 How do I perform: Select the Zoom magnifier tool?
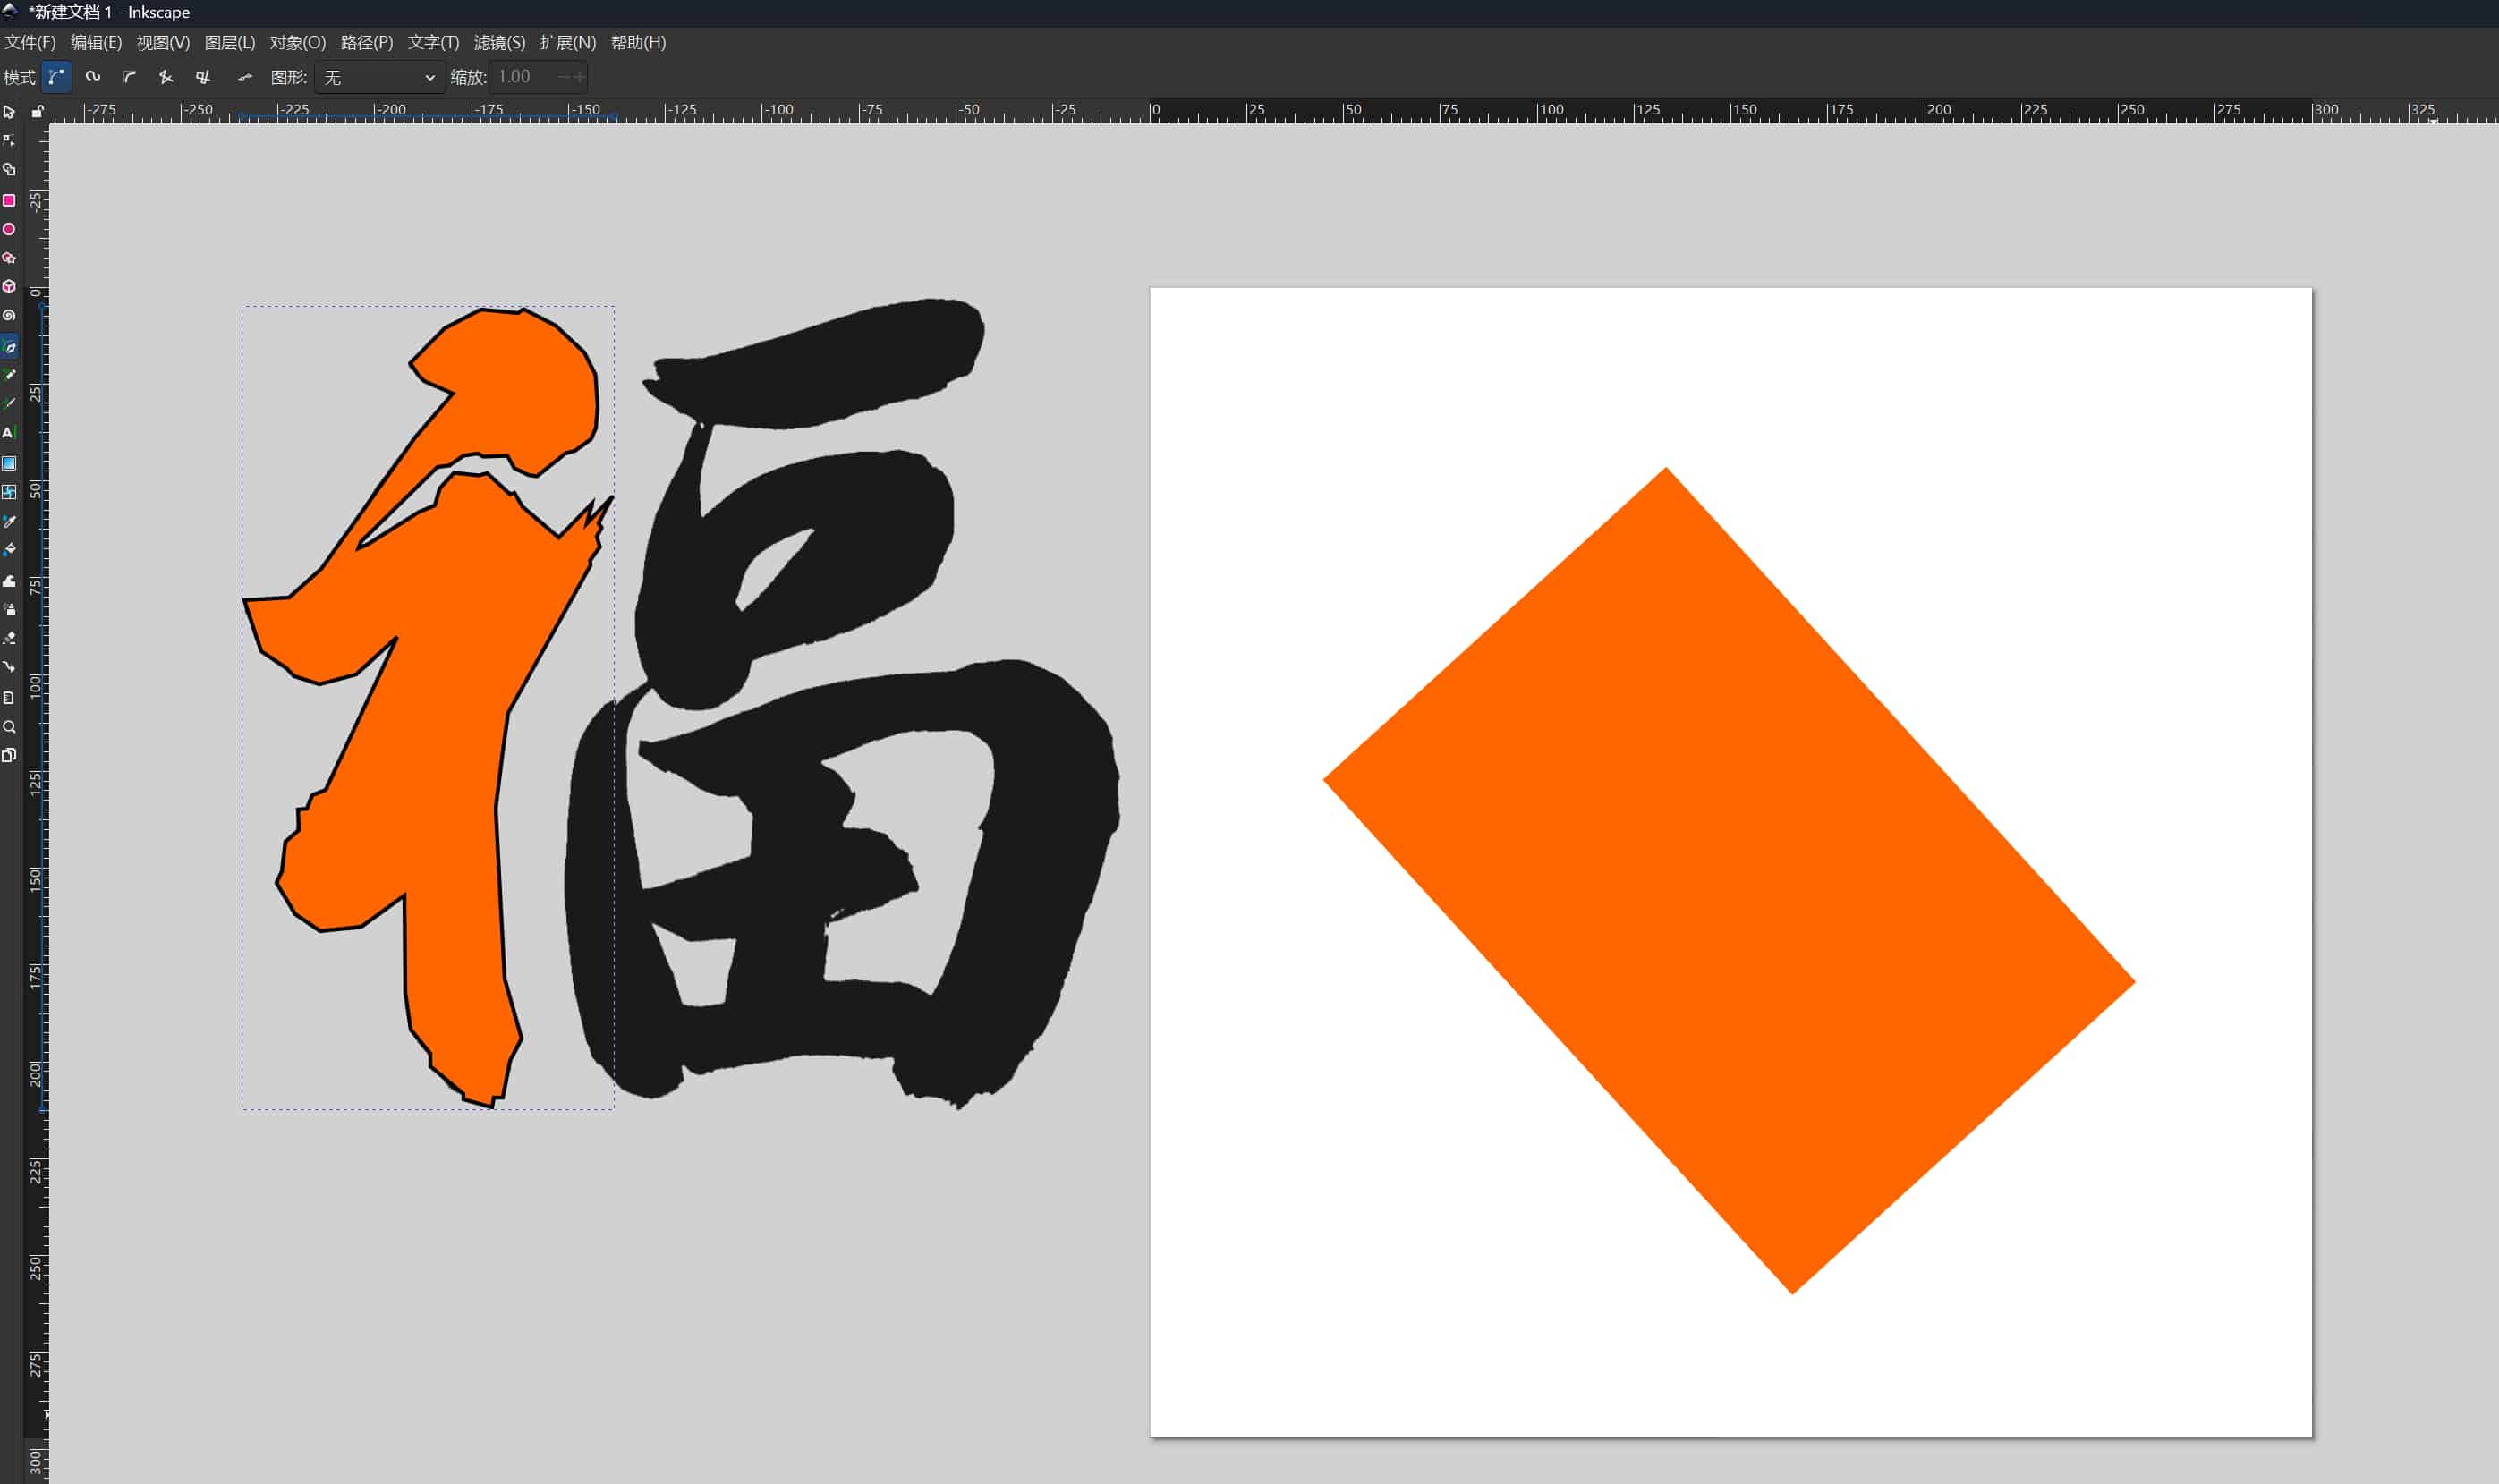[9, 727]
